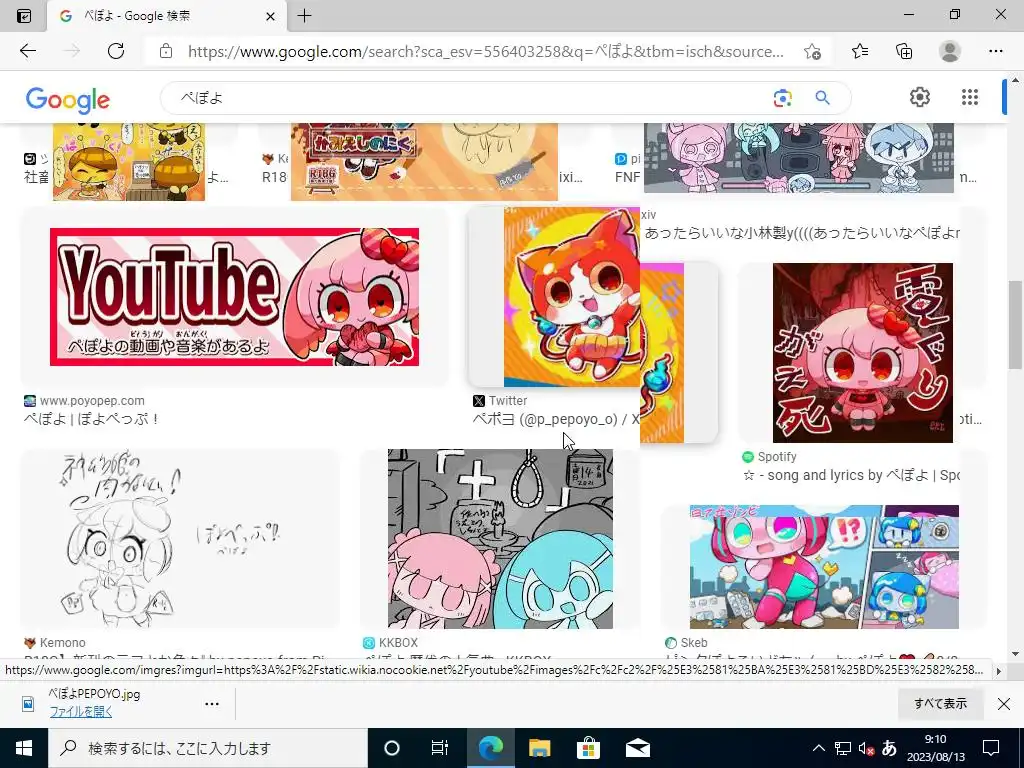Click the KKBOX source label
The height and width of the screenshot is (768, 1024).
pos(398,643)
